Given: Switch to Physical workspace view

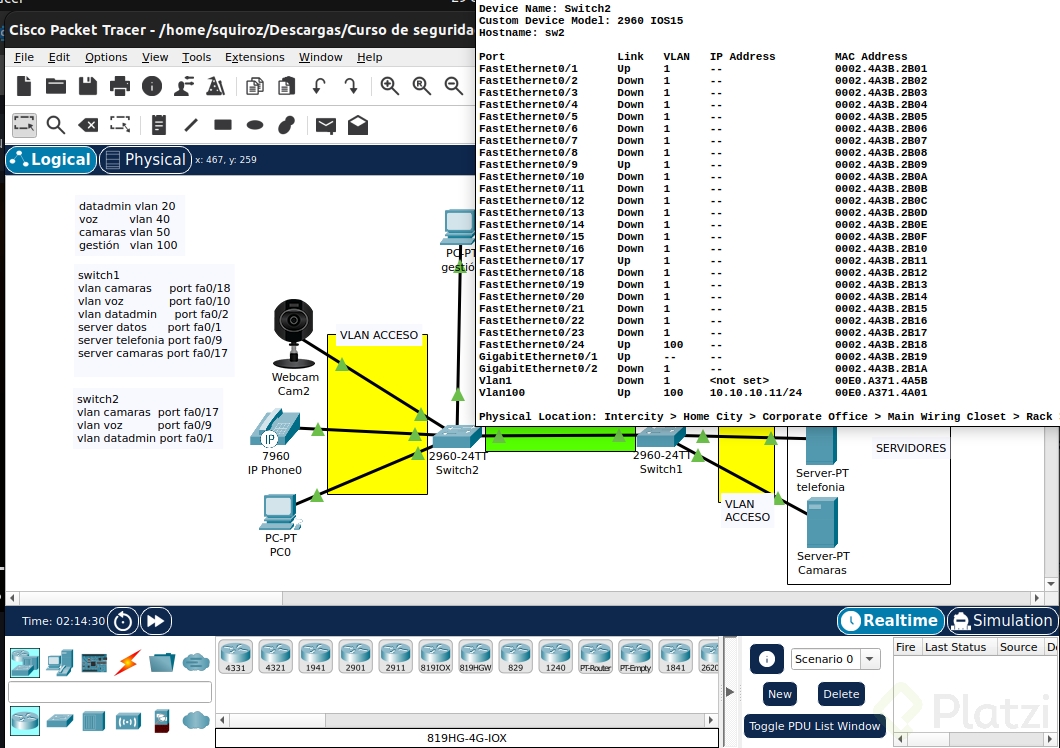Looking at the screenshot, I should (x=145, y=160).
